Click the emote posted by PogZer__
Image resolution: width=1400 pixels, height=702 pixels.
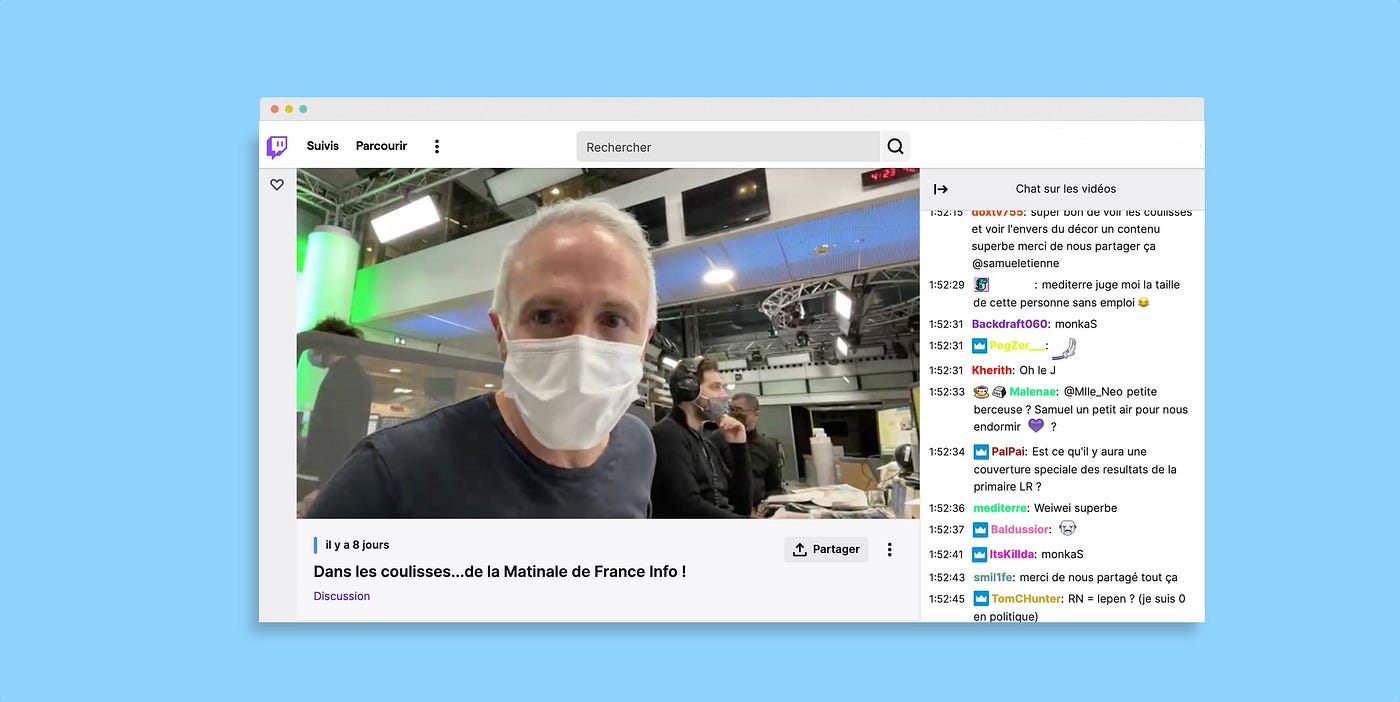pyautogui.click(x=1065, y=348)
